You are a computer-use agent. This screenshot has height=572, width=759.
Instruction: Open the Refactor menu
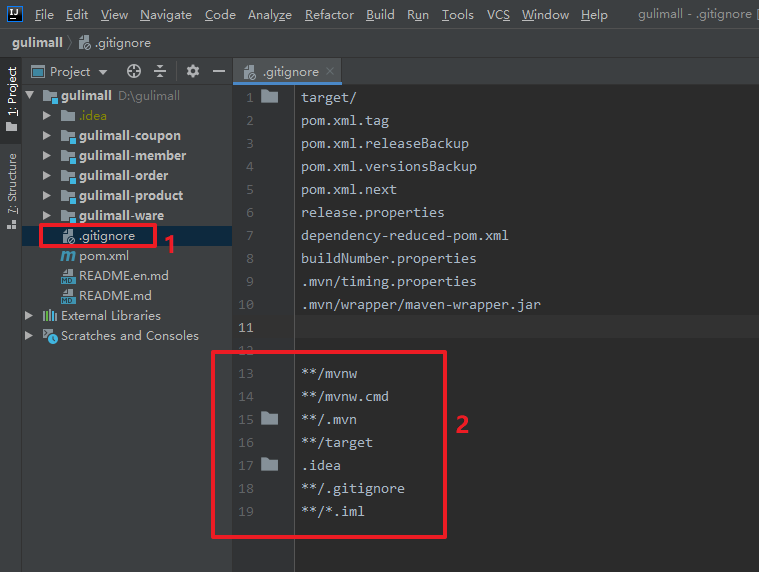click(329, 15)
